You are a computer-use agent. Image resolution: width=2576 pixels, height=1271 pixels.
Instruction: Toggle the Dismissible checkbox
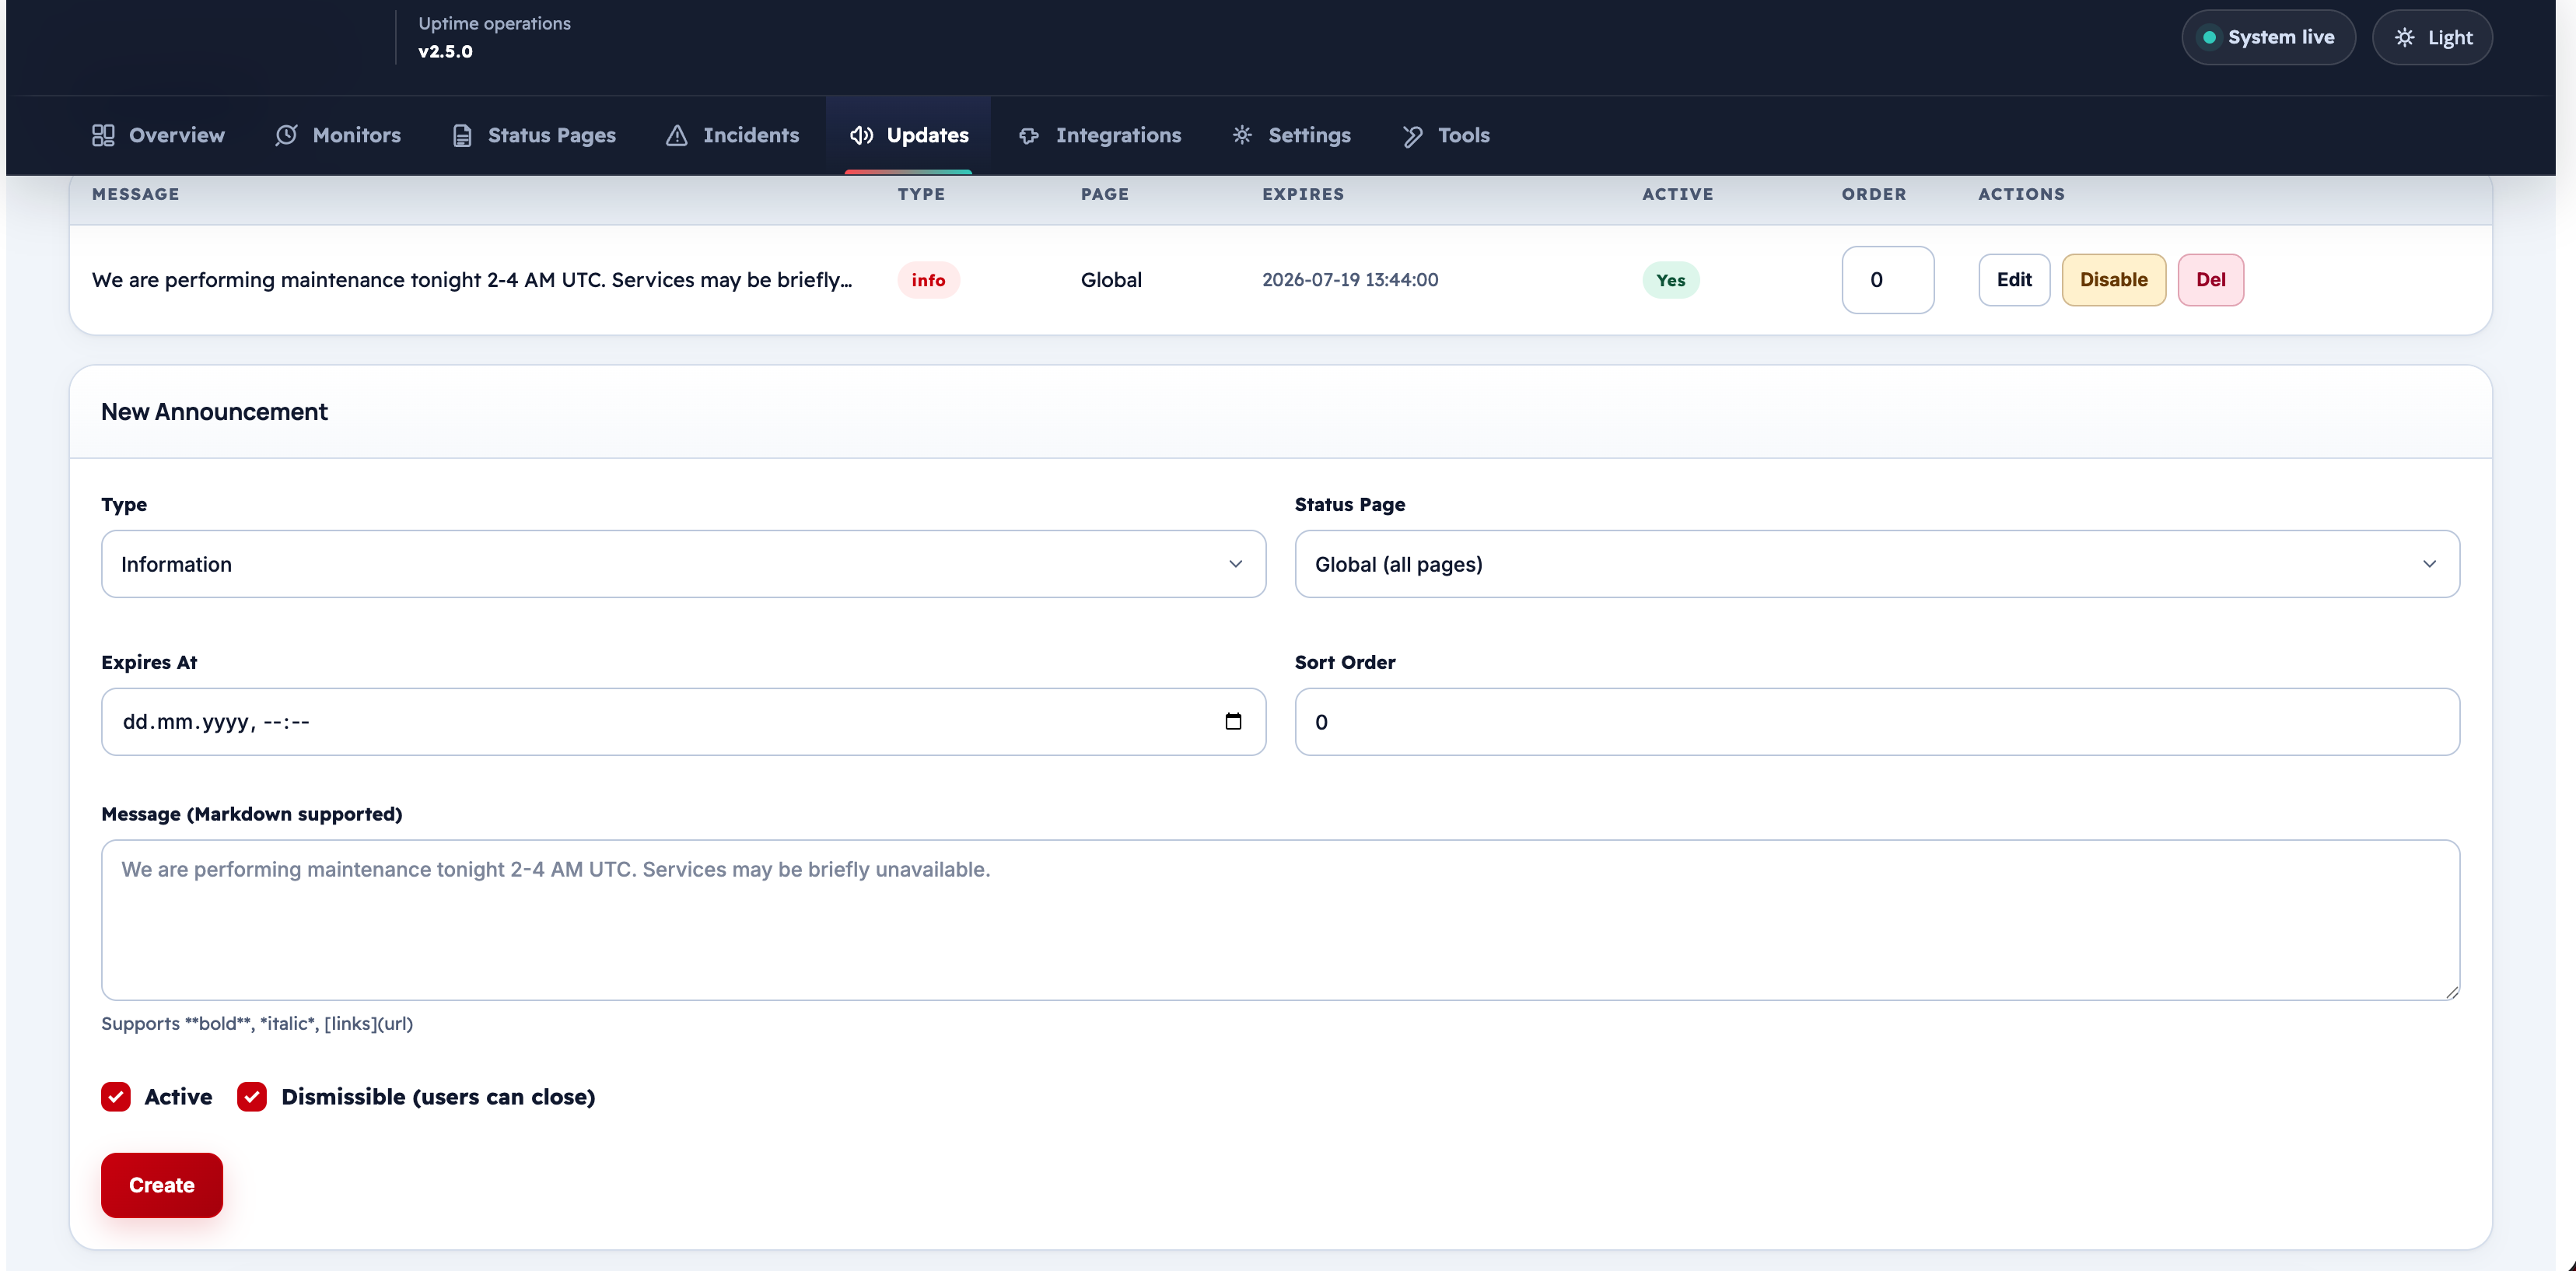click(x=252, y=1096)
